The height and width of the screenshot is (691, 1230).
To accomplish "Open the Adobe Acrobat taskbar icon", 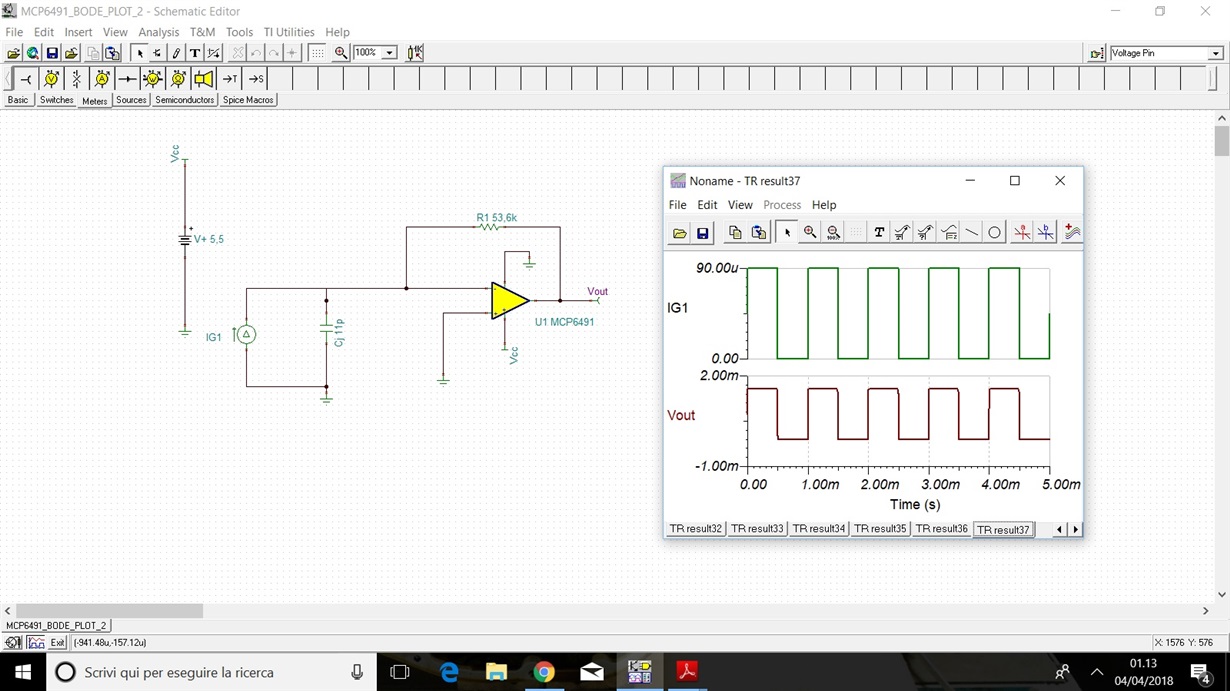I will pyautogui.click(x=687, y=672).
